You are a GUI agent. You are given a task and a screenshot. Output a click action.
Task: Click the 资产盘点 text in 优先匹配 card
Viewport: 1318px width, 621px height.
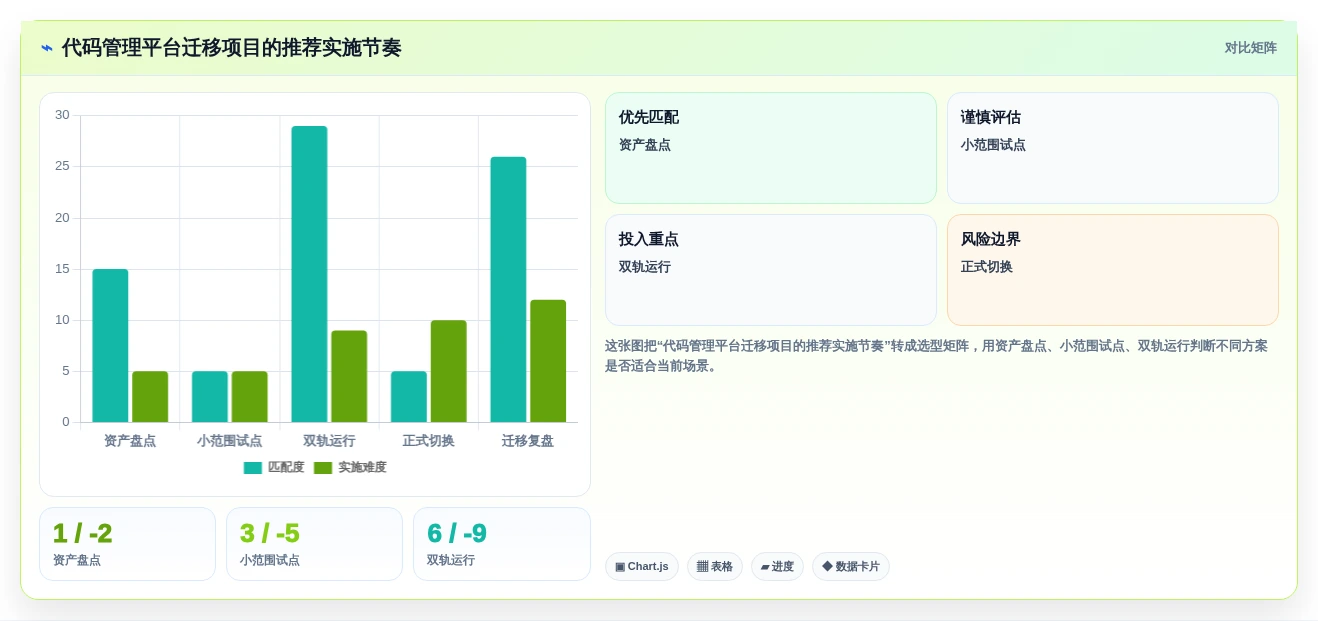(645, 145)
